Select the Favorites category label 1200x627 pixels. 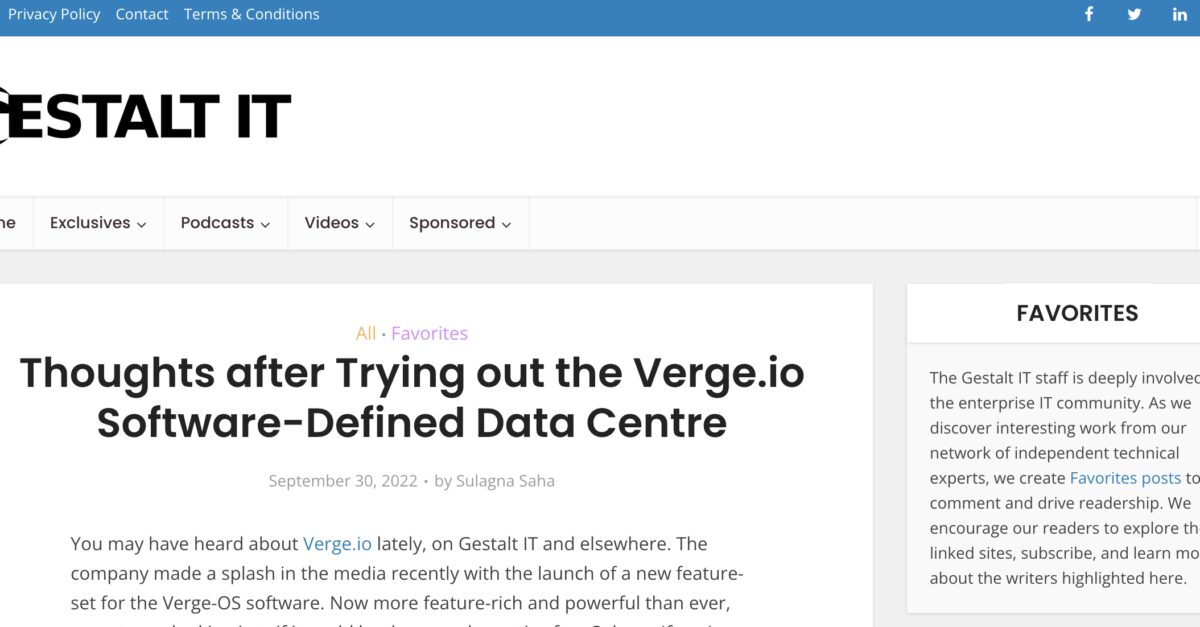point(429,333)
